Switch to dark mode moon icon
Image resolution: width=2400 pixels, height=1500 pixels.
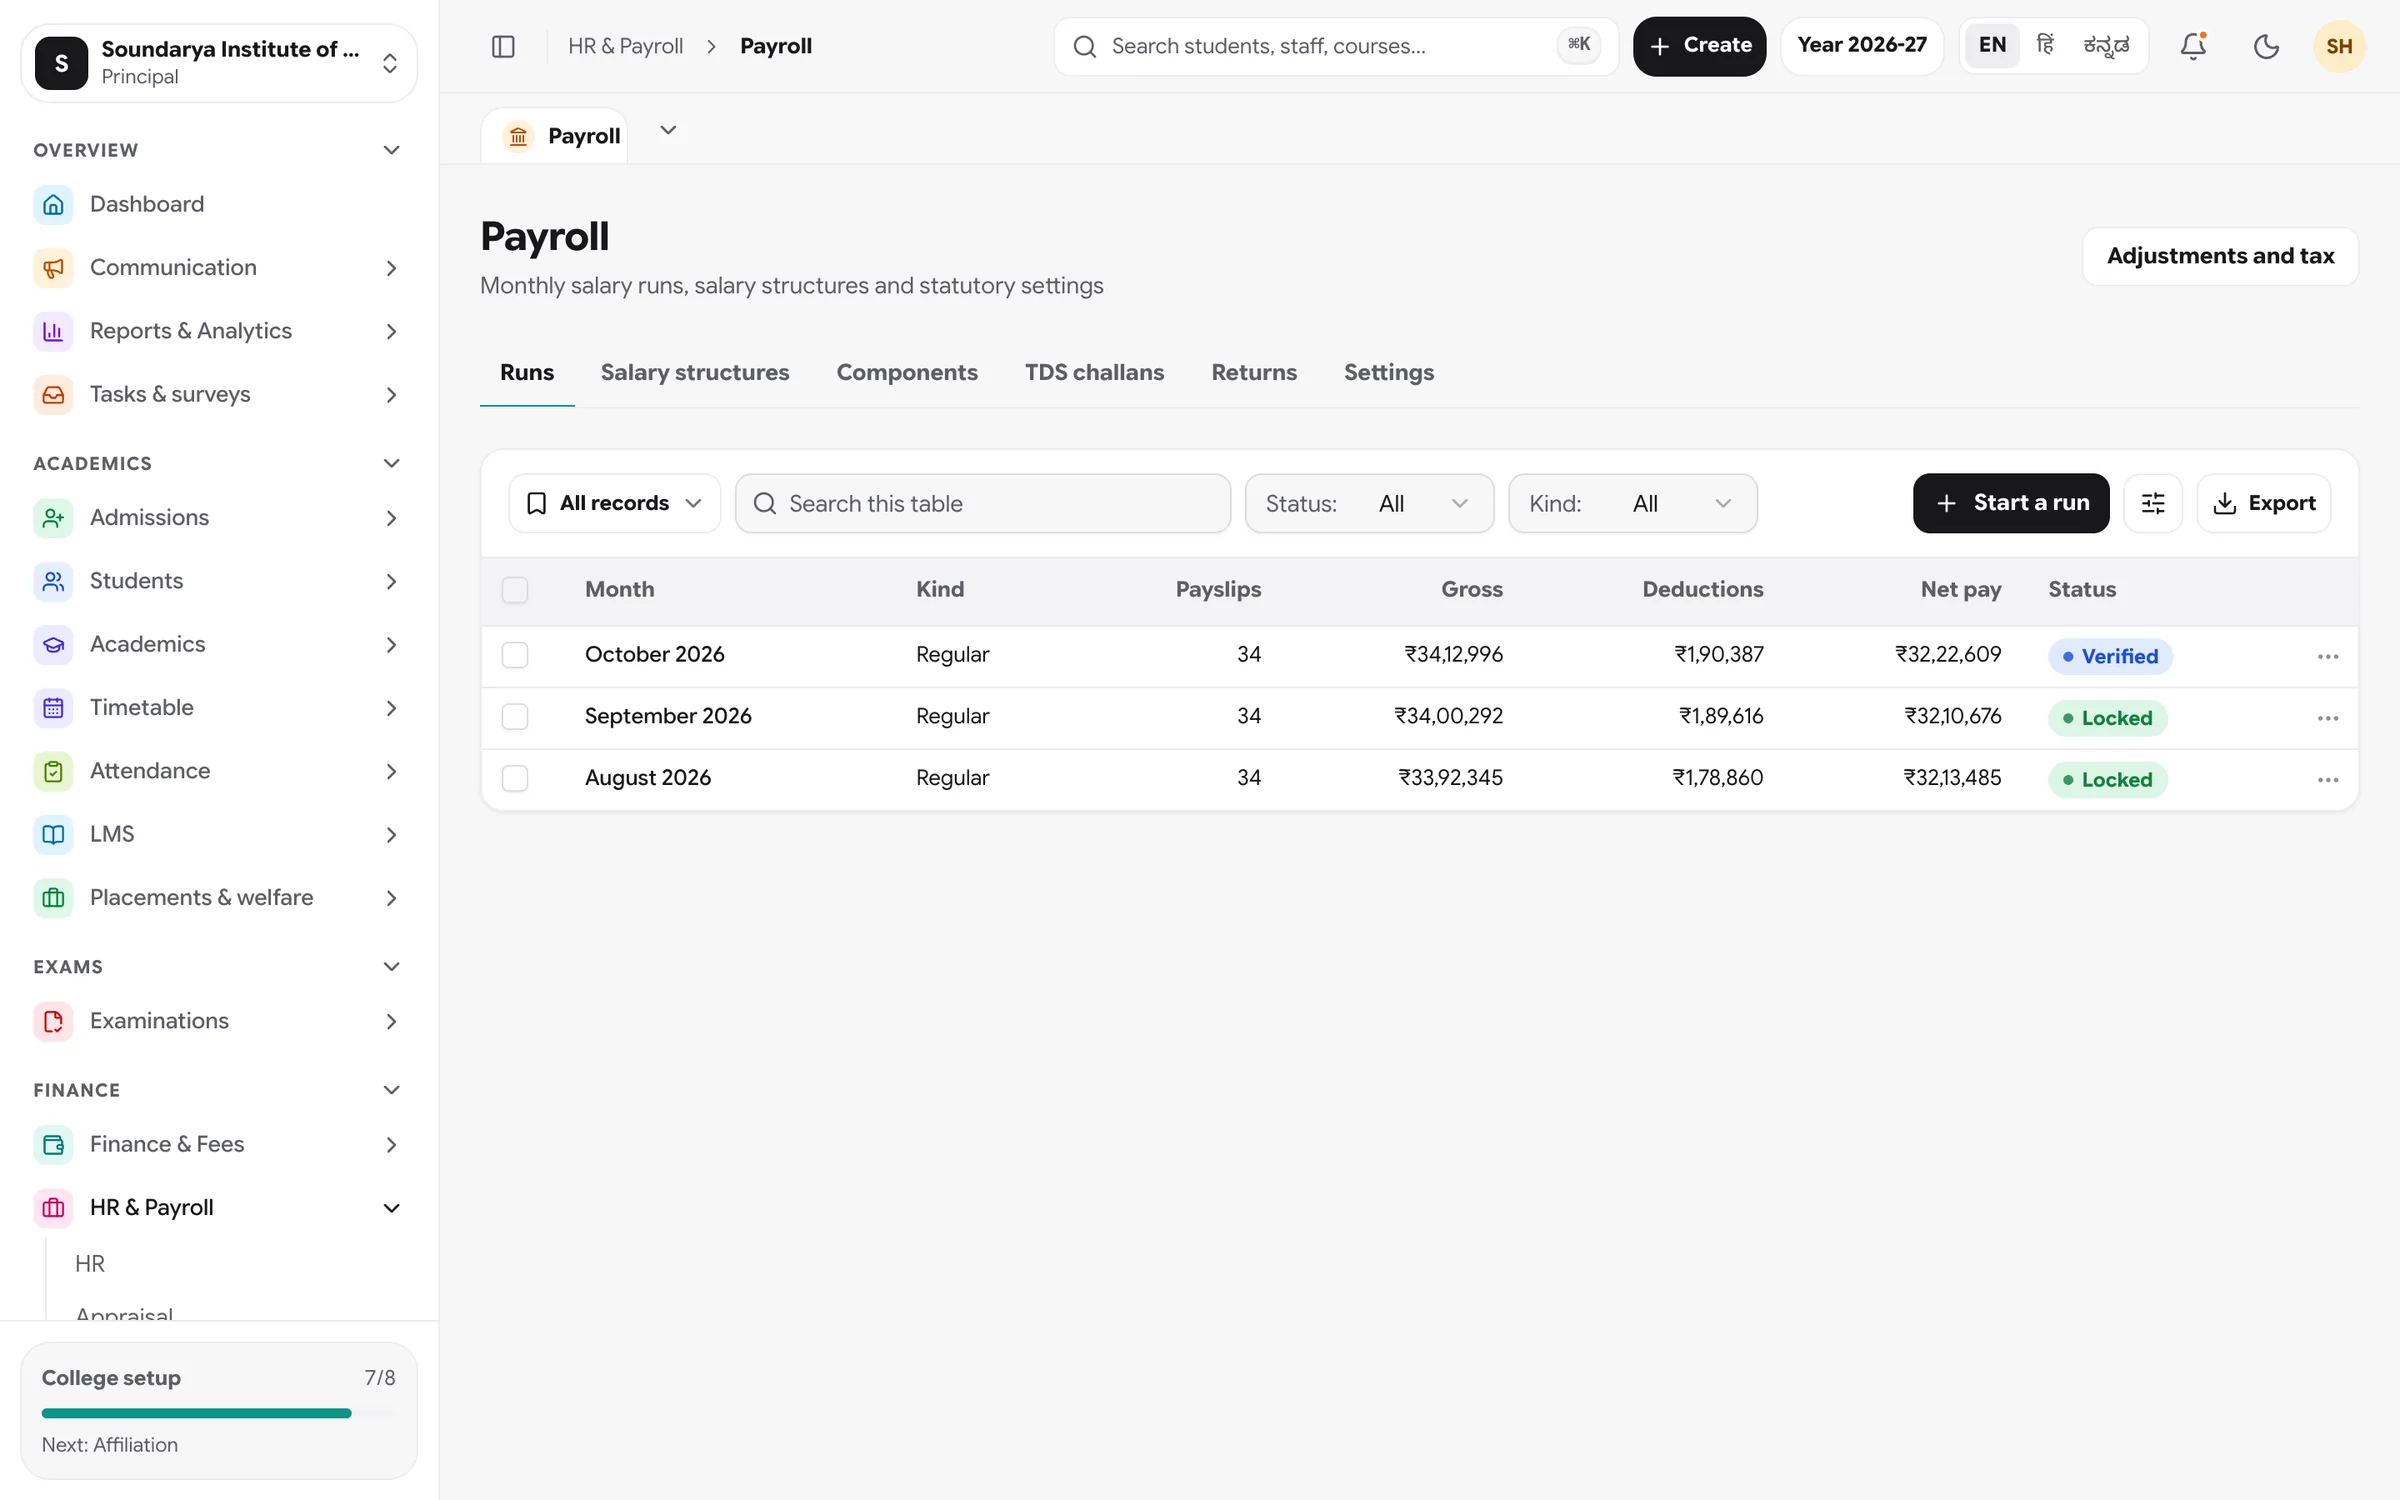pyautogui.click(x=2265, y=46)
